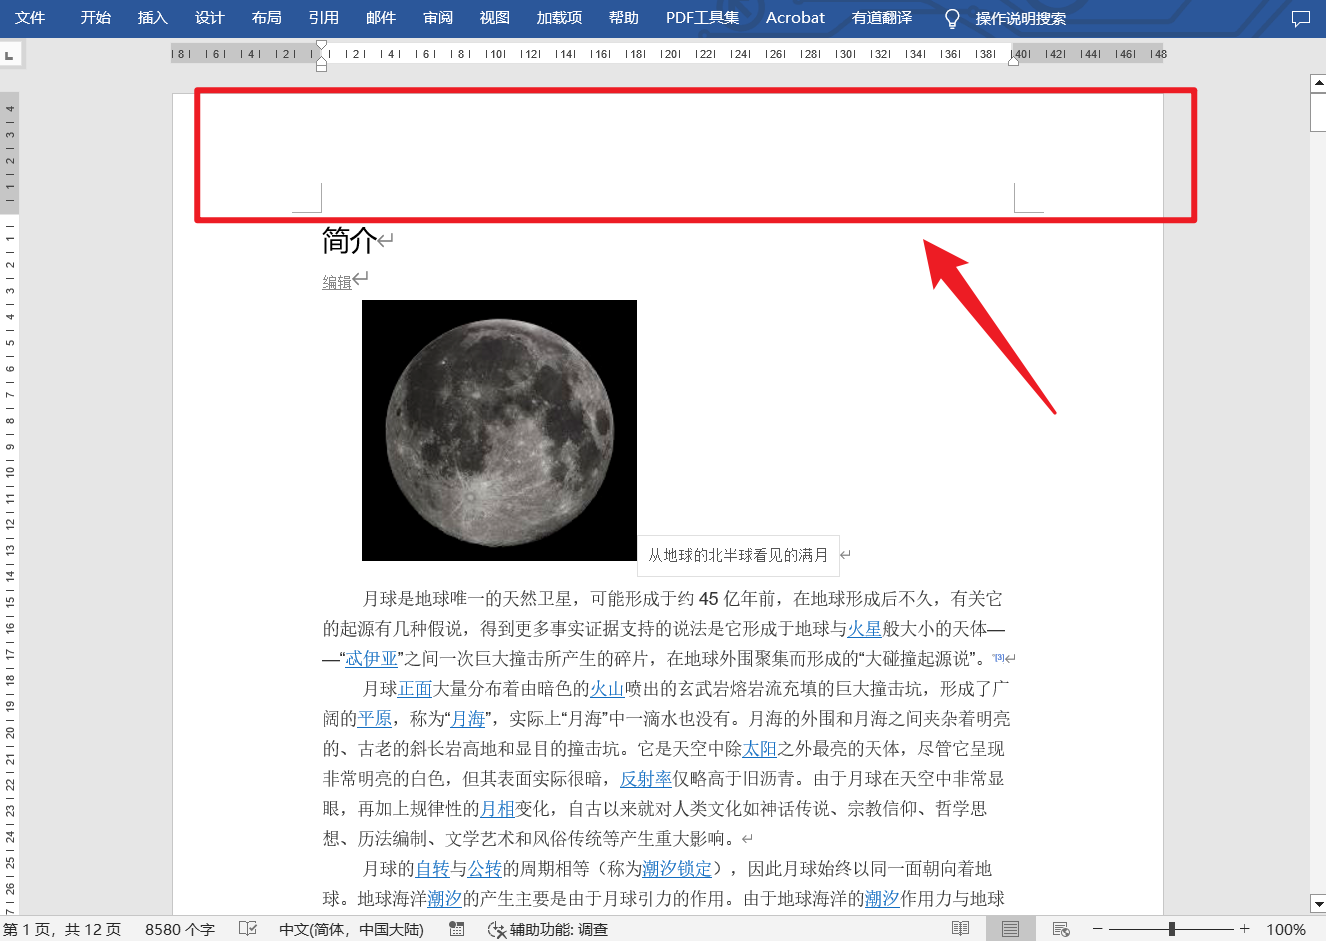The image size is (1326, 941).
Task: Select the Print Layout view icon
Action: 1009,929
